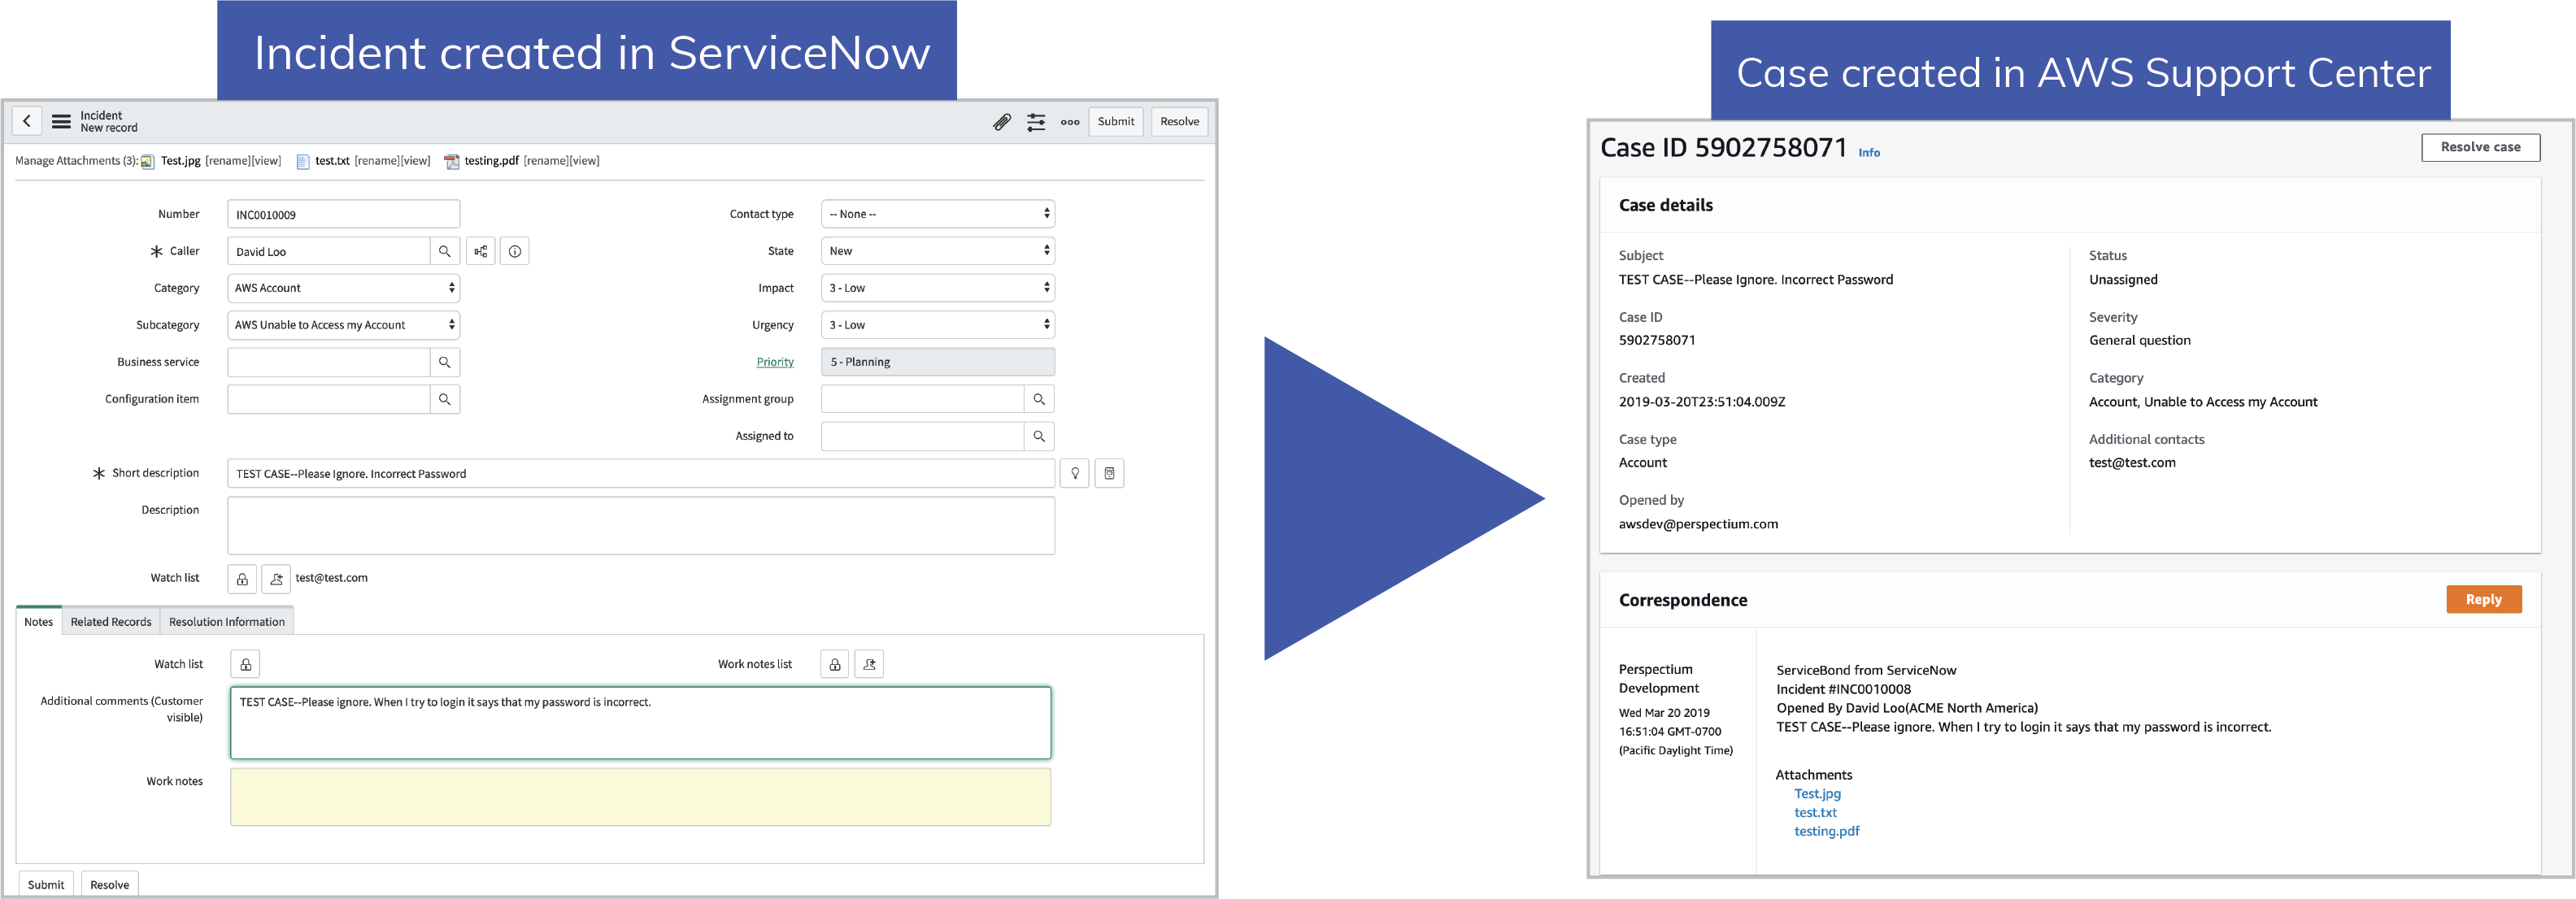This screenshot has width=2576, height=899.
Task: Click the Assigned to input field
Action: click(x=923, y=436)
